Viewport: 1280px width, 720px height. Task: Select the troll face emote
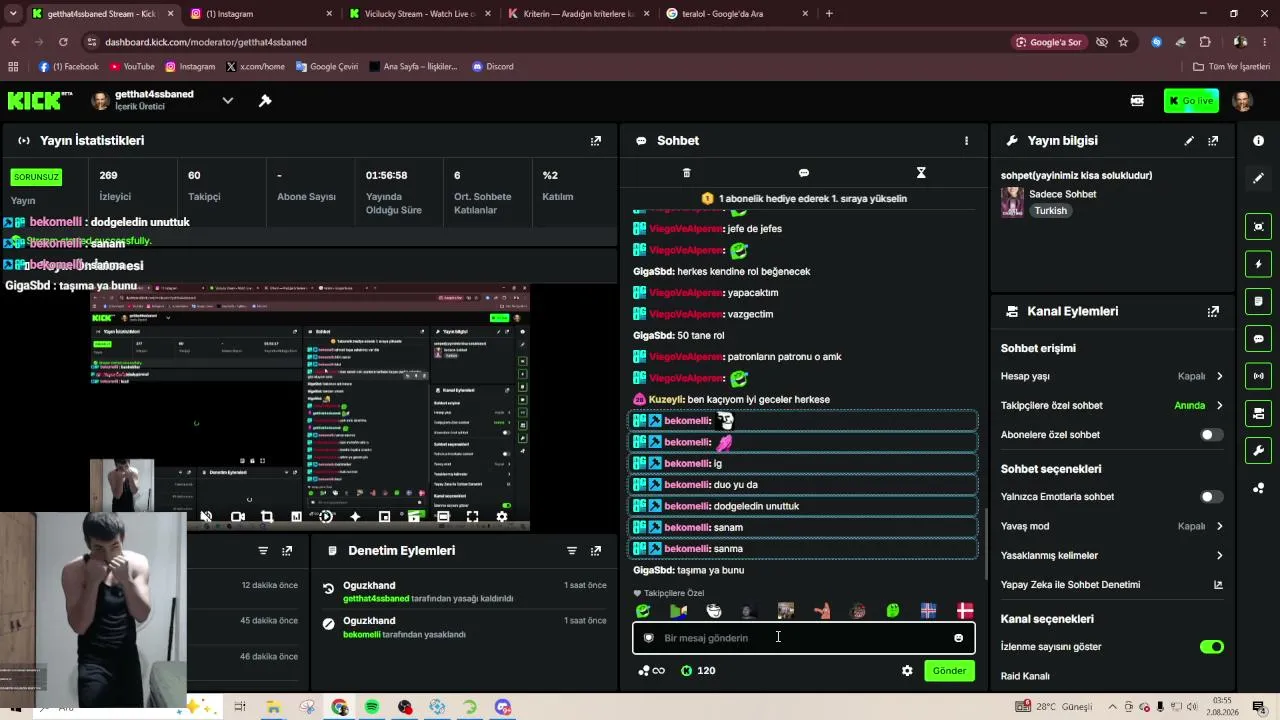714,611
